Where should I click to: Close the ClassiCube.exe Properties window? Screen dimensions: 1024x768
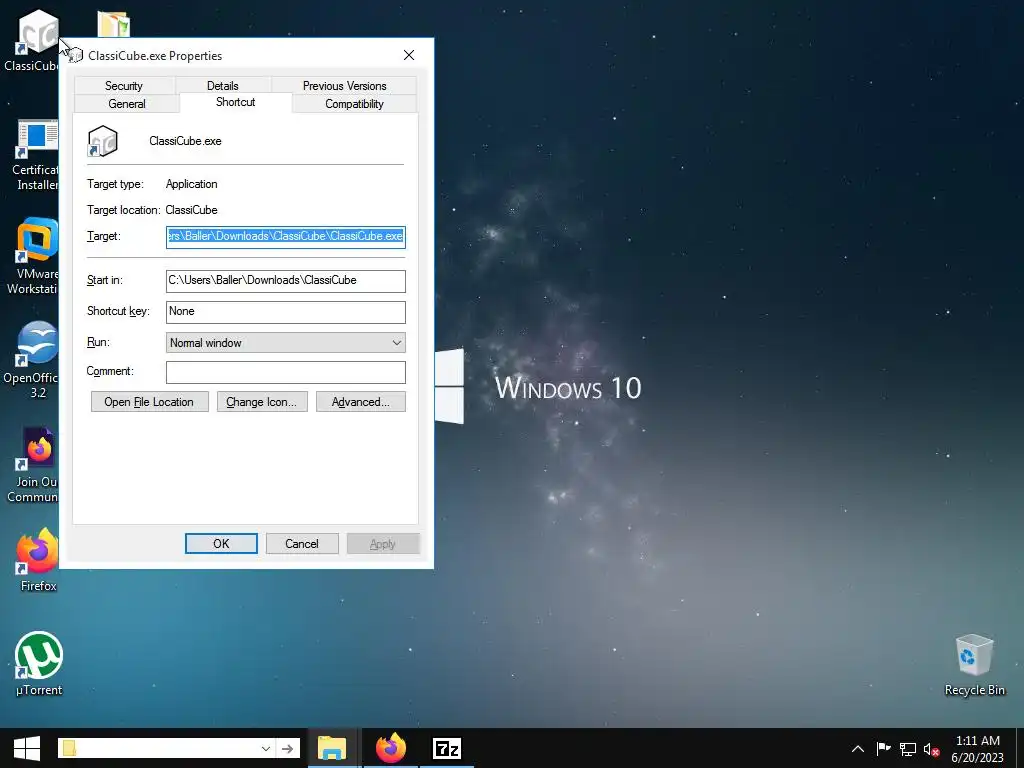409,56
